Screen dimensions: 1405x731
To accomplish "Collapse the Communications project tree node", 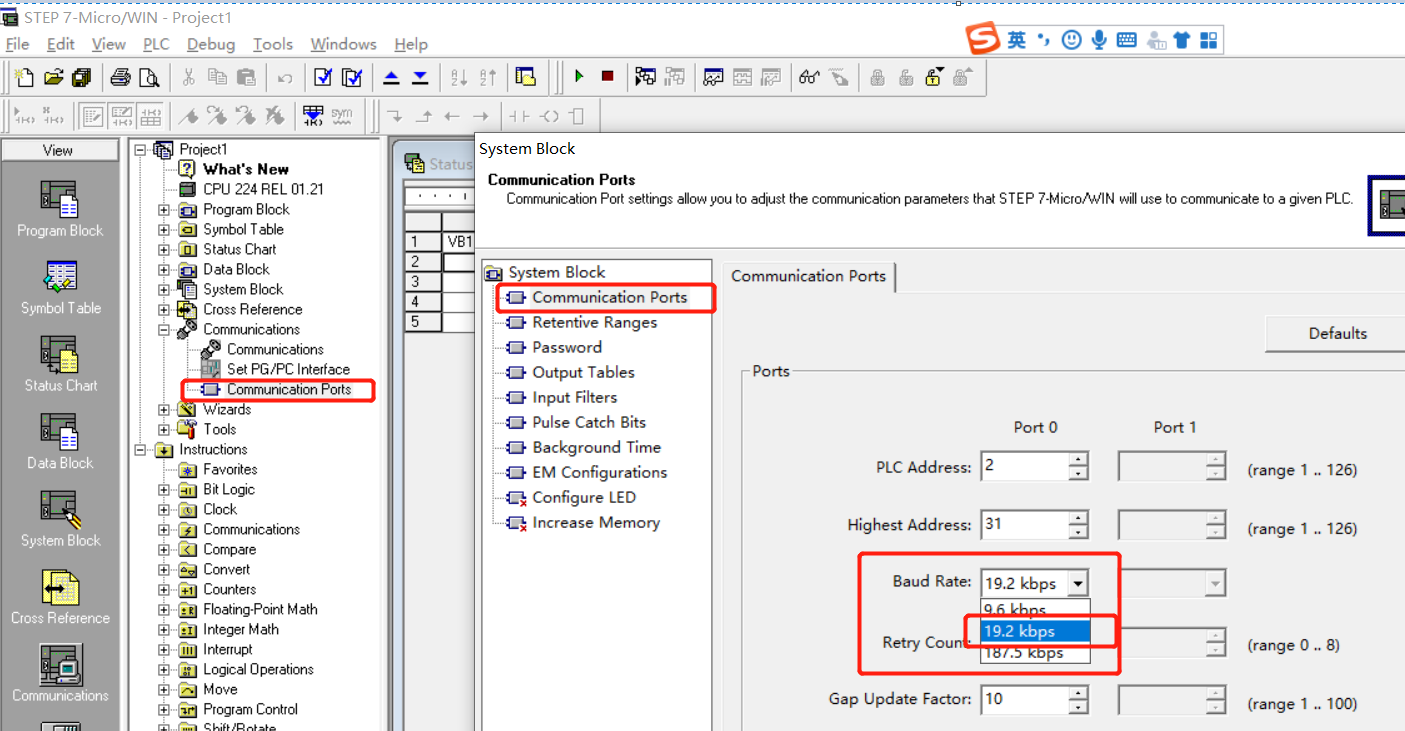I will [164, 329].
